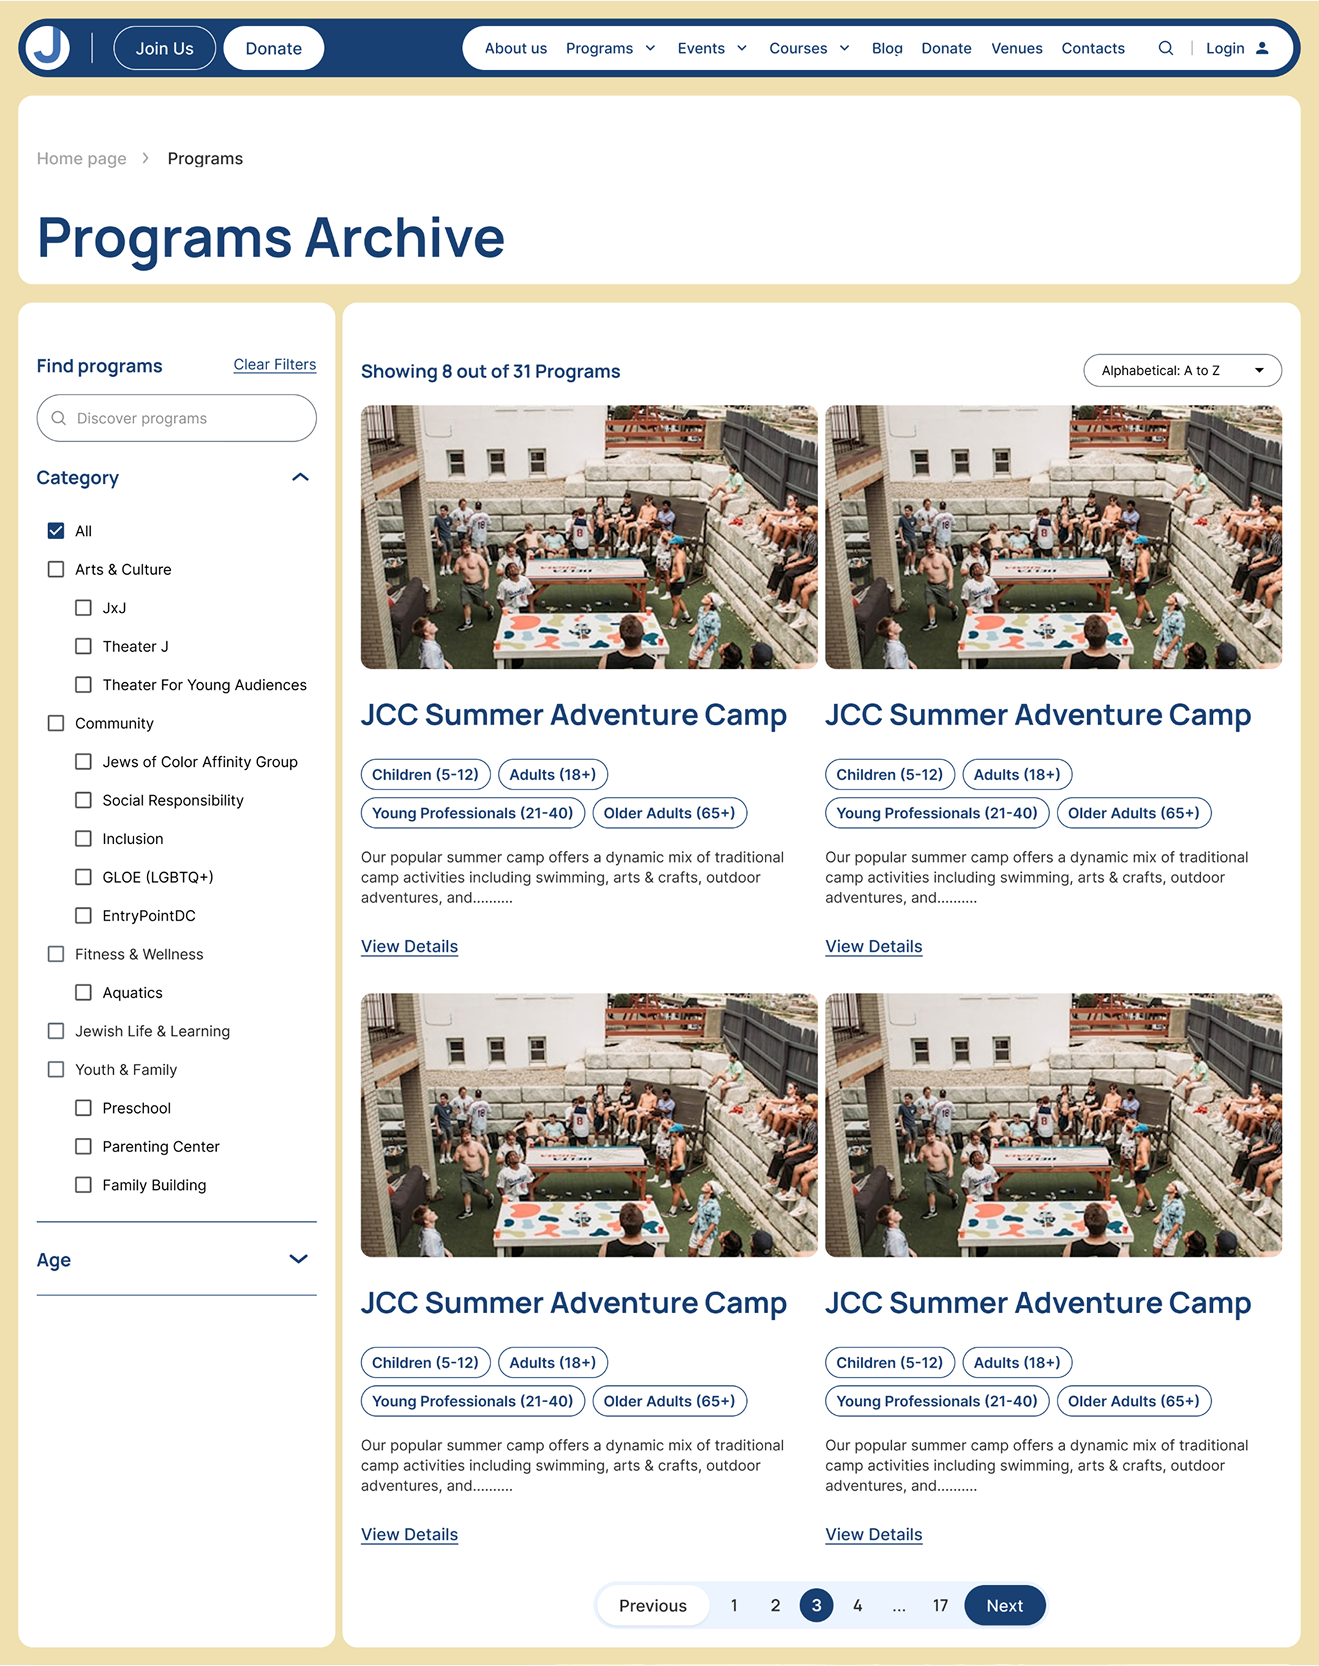This screenshot has height=1666, width=1319.
Task: Go to page 4 in pagination
Action: click(857, 1605)
